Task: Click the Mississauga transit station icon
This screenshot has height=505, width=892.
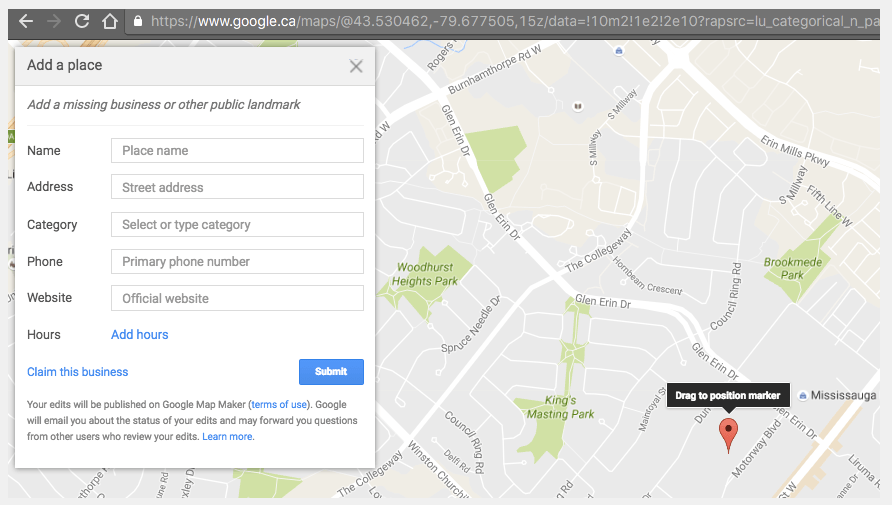Action: [x=803, y=395]
